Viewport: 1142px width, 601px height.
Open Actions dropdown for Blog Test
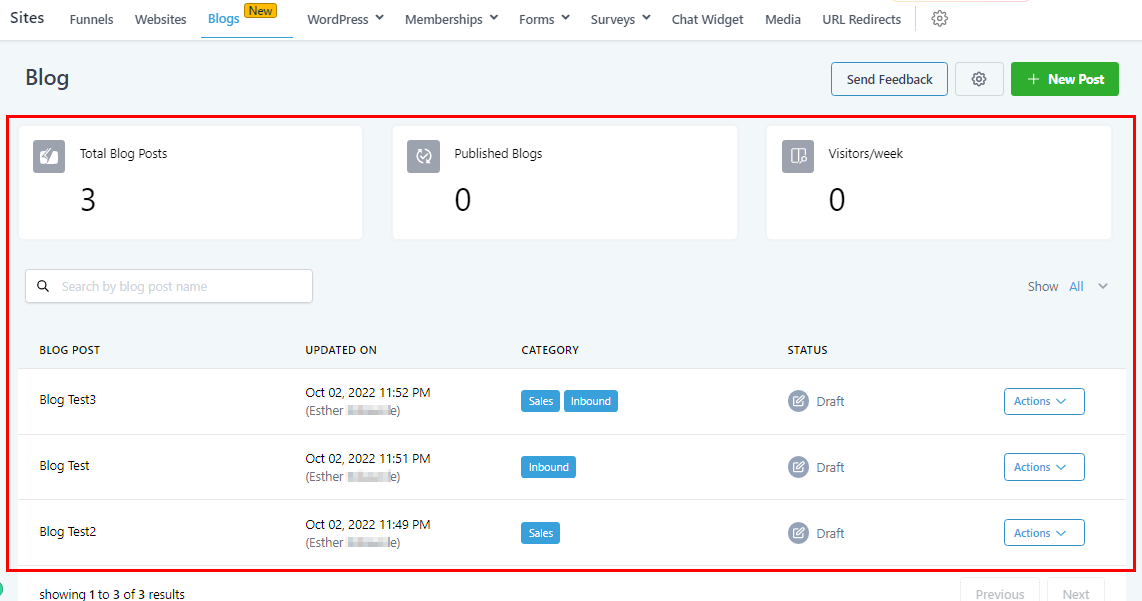coord(1043,467)
